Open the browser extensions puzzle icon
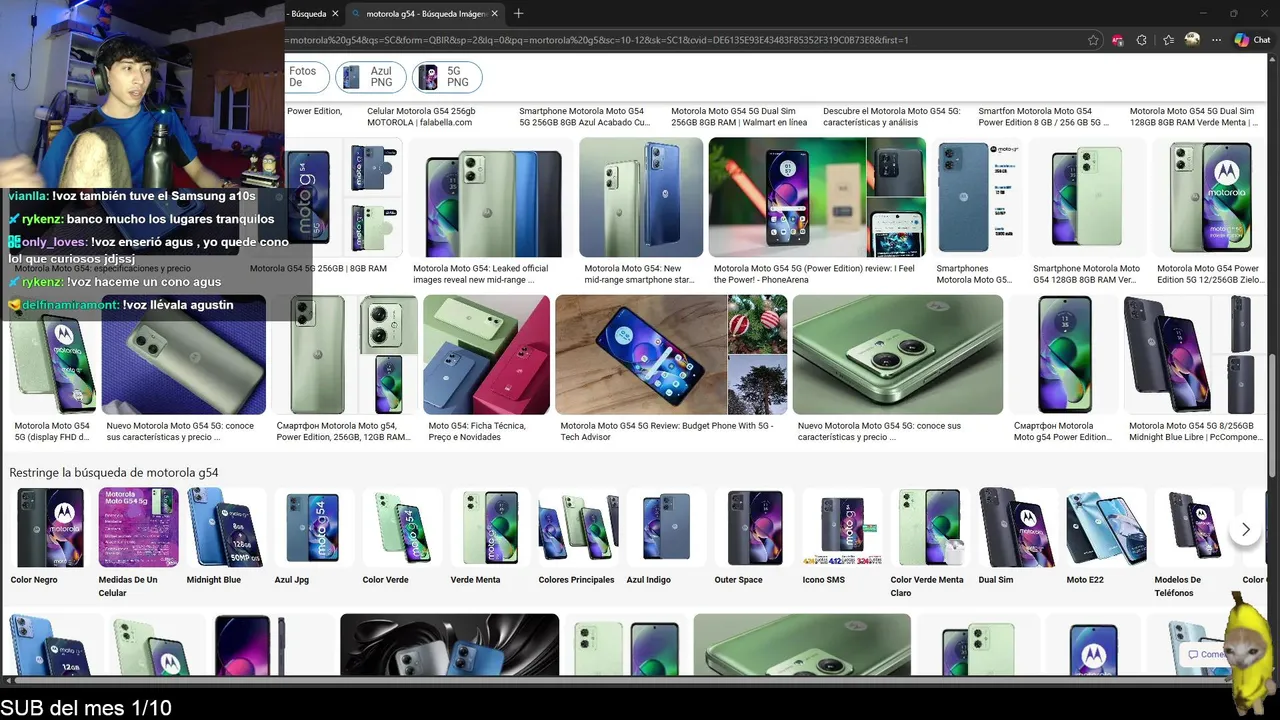1280x720 pixels. coord(1142,40)
